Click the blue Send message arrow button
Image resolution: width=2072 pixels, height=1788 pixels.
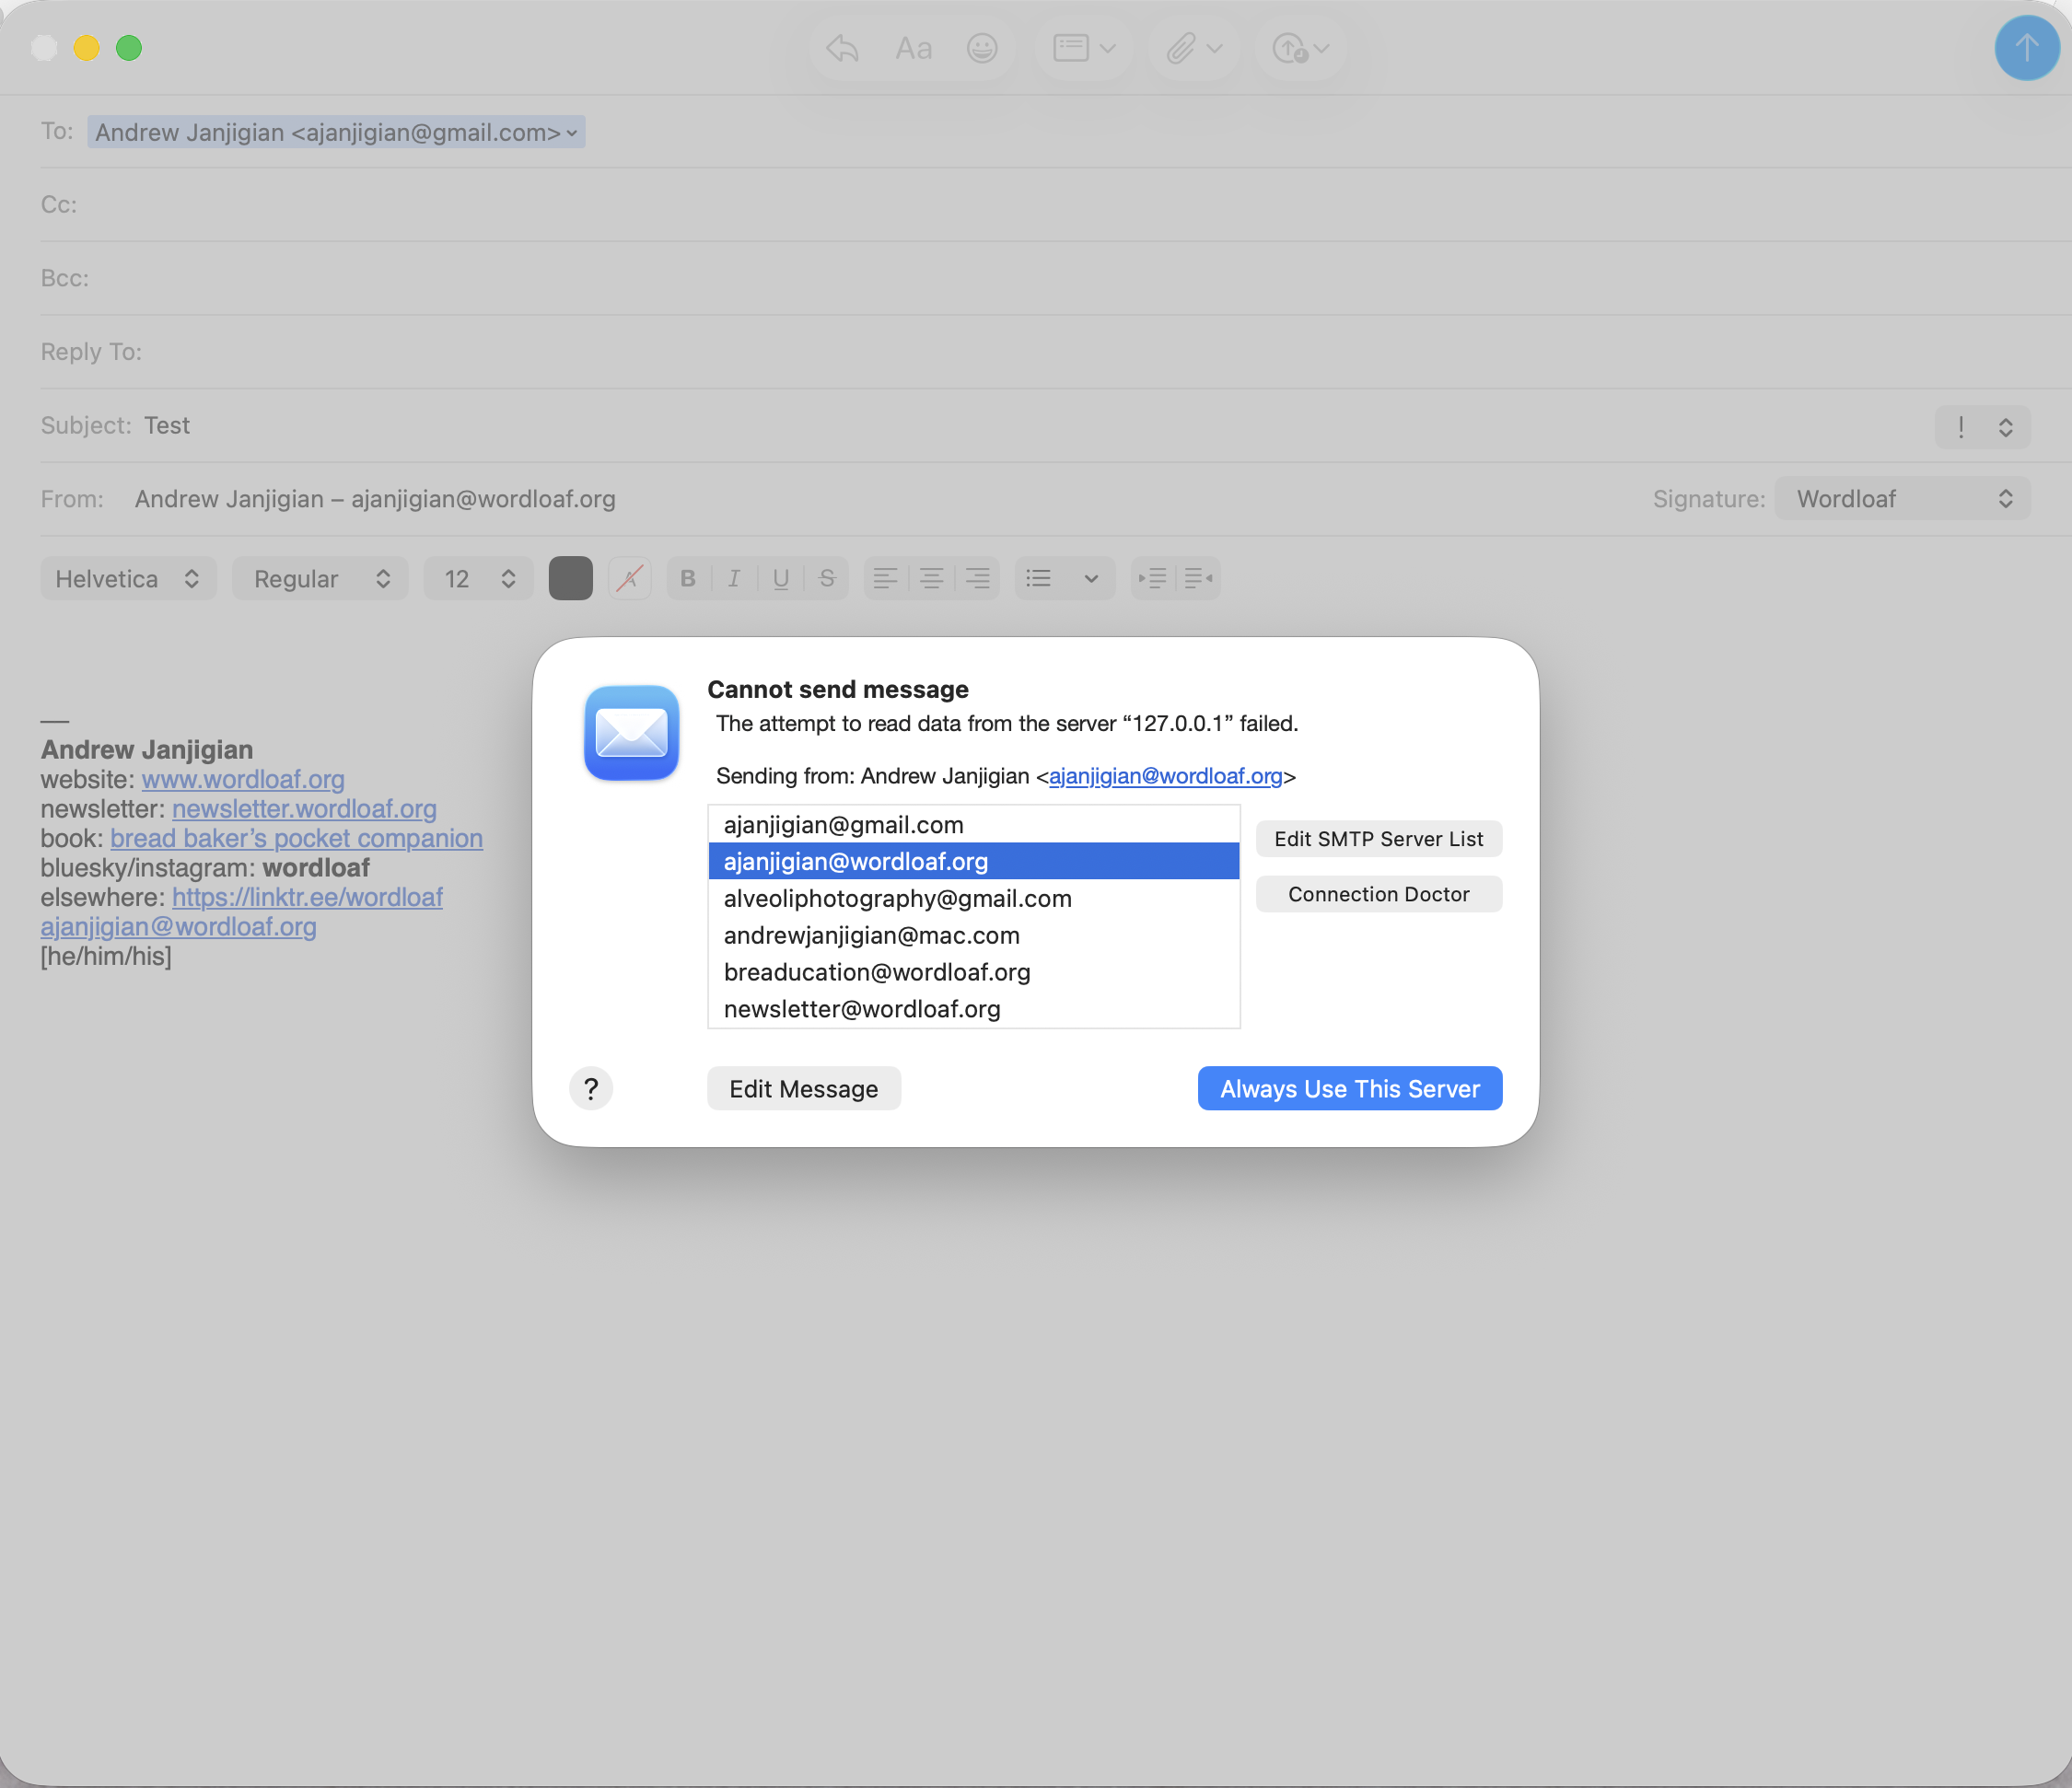click(x=2026, y=47)
